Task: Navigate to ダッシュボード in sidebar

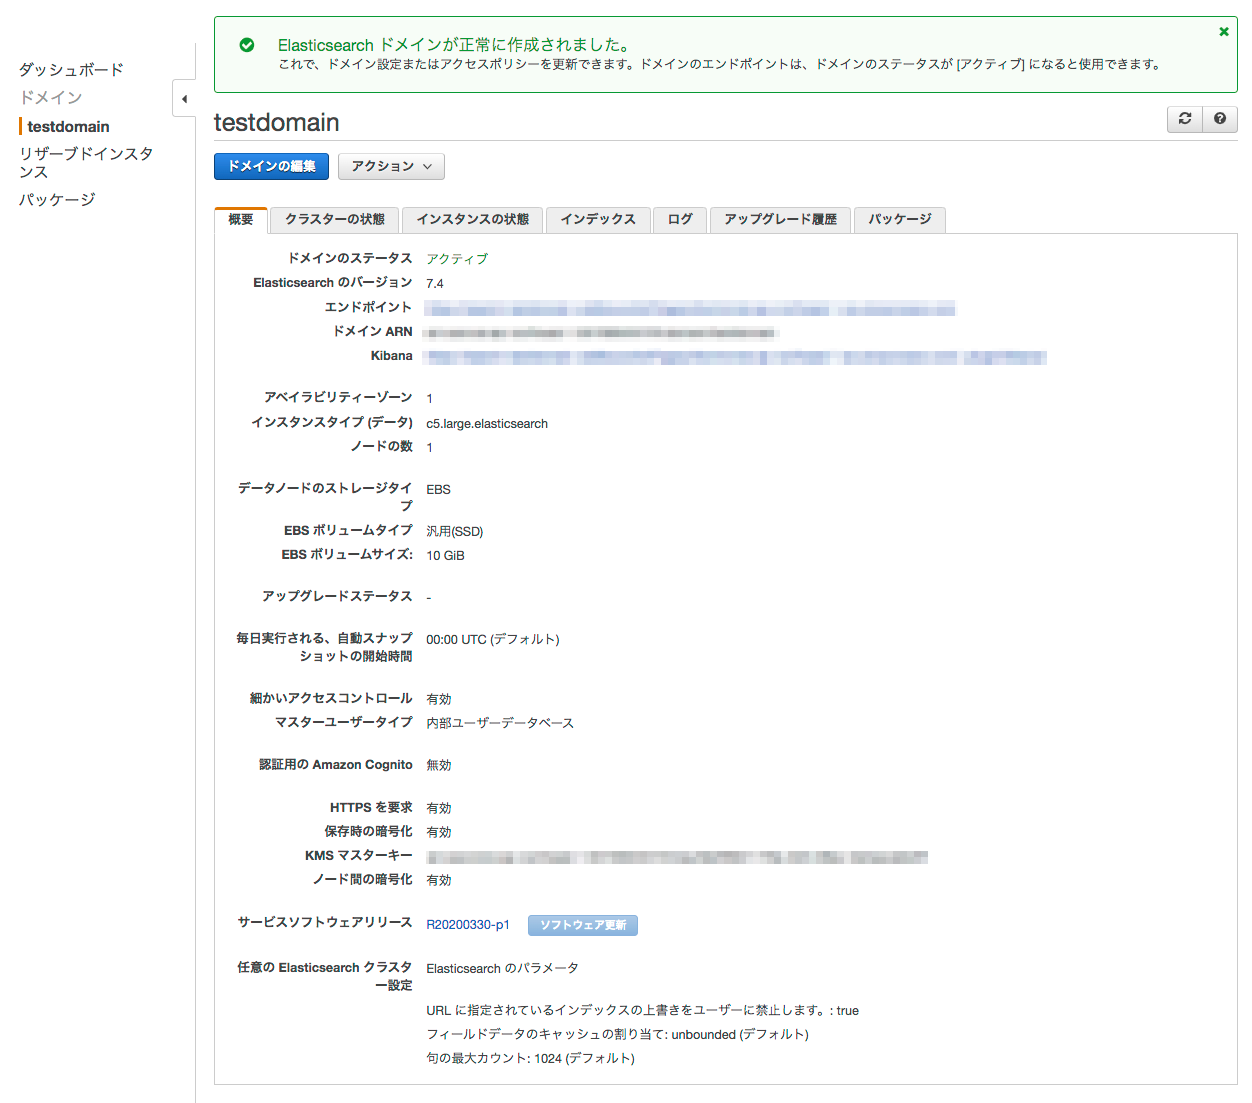Action: (71, 70)
